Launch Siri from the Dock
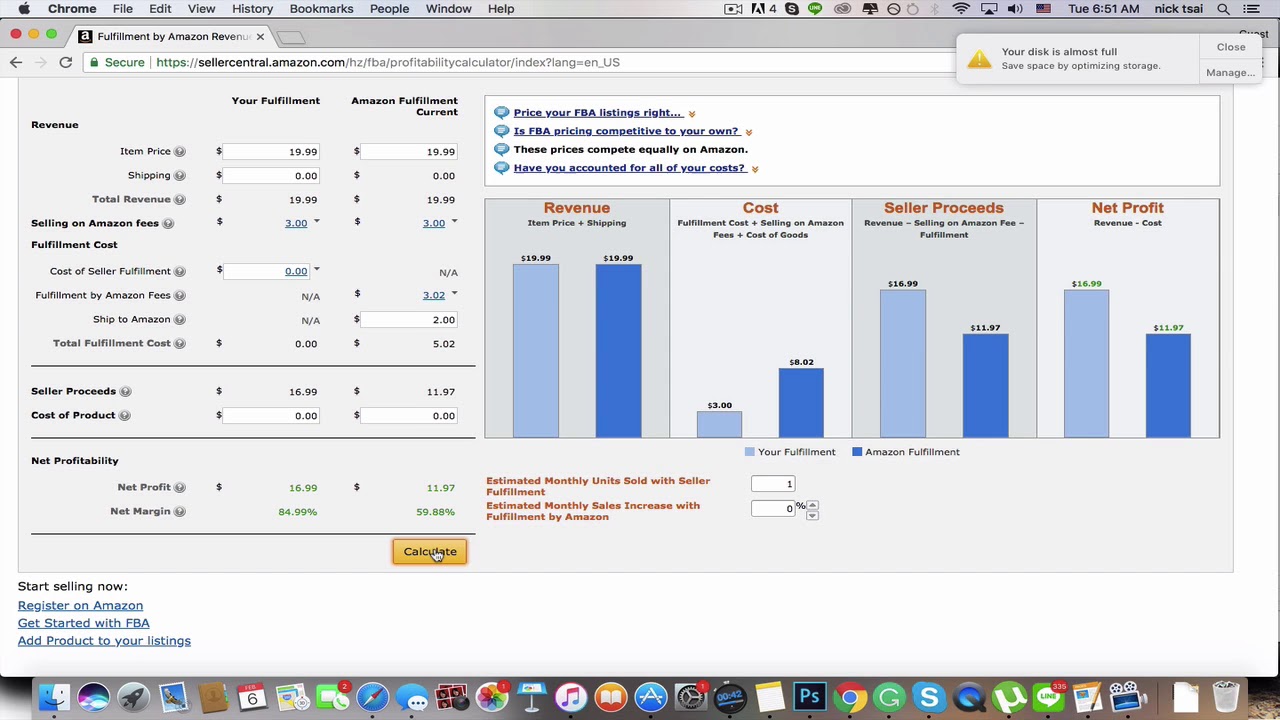Screen dimensions: 1280x720 click(x=93, y=696)
